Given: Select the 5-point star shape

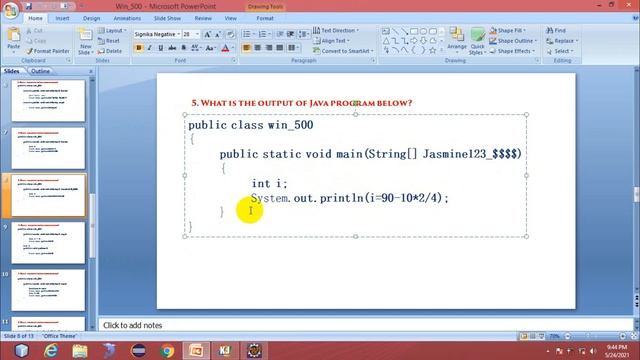Looking at the screenshot, I should [433, 50].
